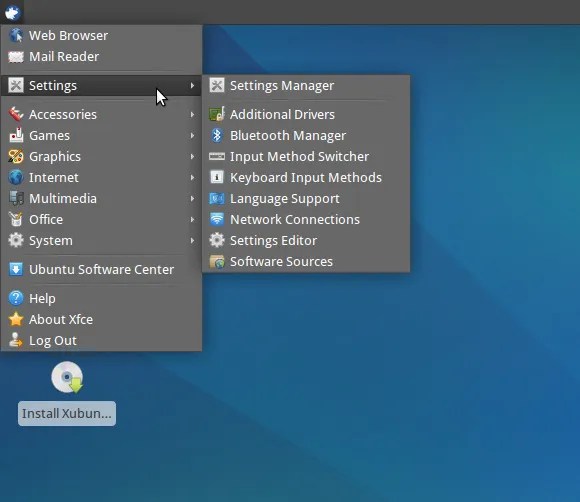Click the Ubuntu Software Center download icon
The width and height of the screenshot is (580, 502).
(16, 269)
